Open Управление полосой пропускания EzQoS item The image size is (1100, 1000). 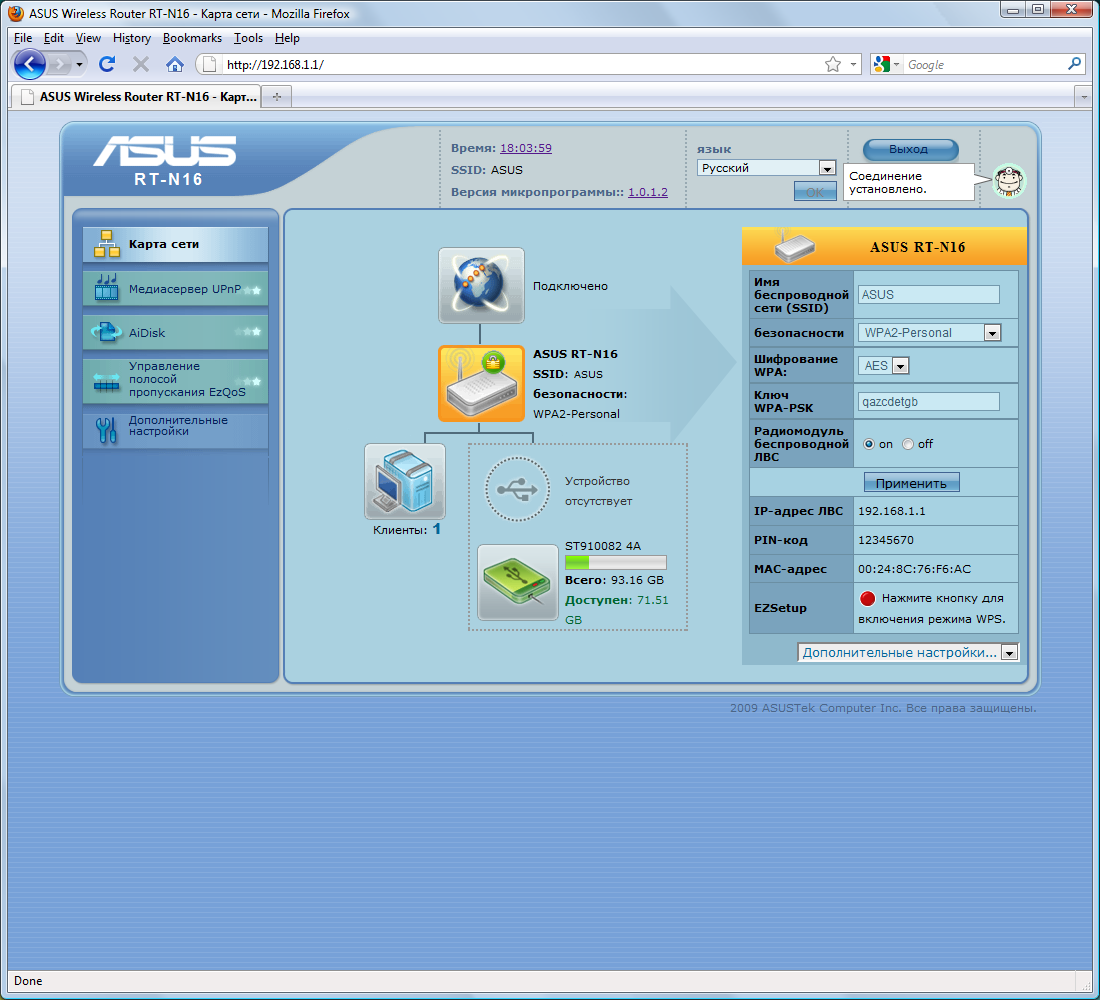[x=175, y=380]
